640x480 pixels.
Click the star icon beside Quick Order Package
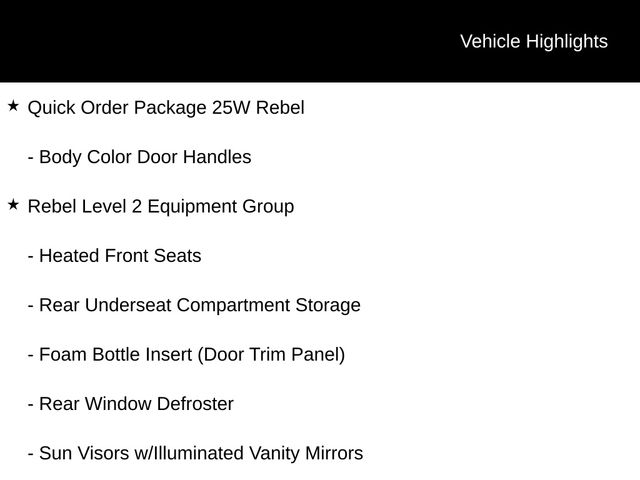click(13, 105)
